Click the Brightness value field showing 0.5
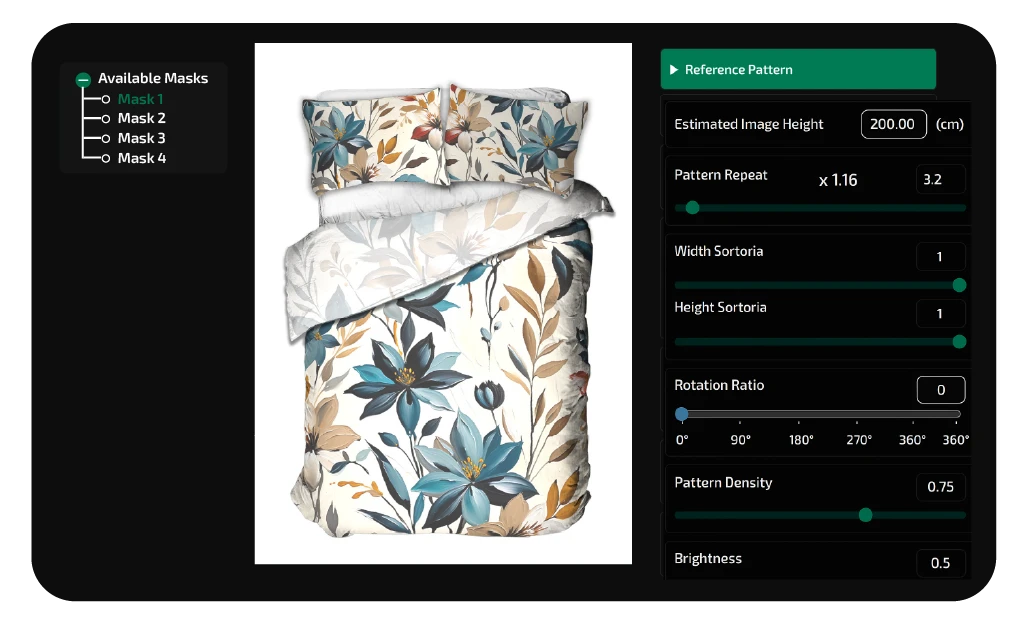Screen dimensions: 1022x639 [939, 563]
